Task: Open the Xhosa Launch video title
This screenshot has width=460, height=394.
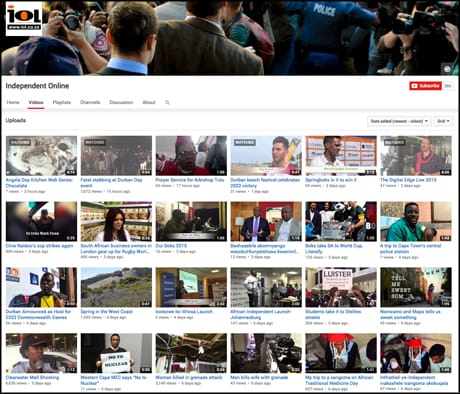Action: 184,311
